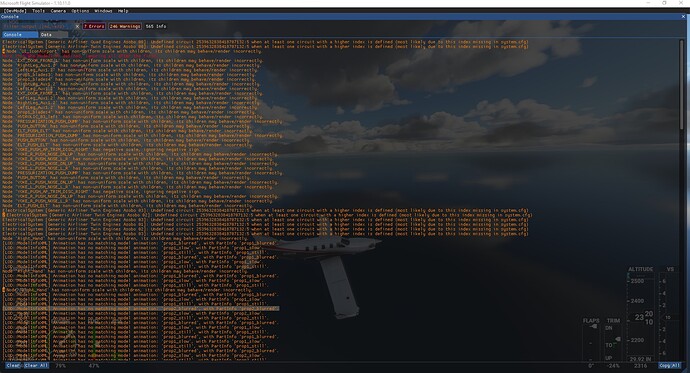Open the Options menu
Image resolution: width=690 pixels, height=373 pixels.
coord(80,11)
